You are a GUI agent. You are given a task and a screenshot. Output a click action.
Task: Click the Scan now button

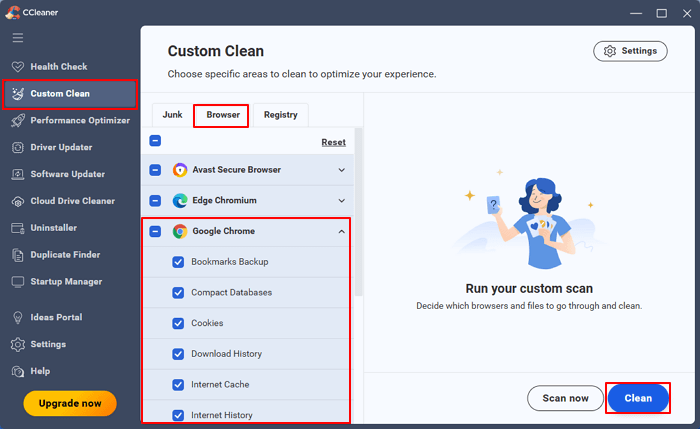click(x=565, y=398)
